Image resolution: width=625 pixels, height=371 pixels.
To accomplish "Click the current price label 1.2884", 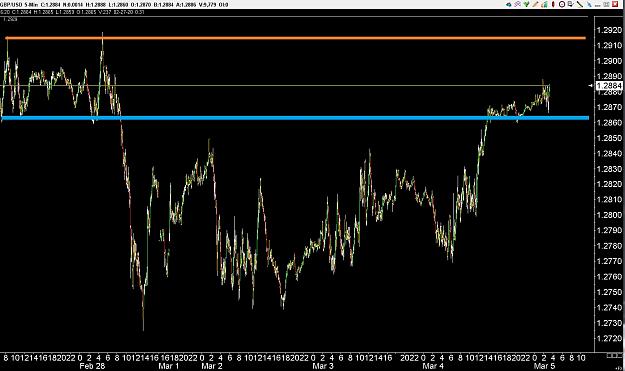I will coord(609,85).
